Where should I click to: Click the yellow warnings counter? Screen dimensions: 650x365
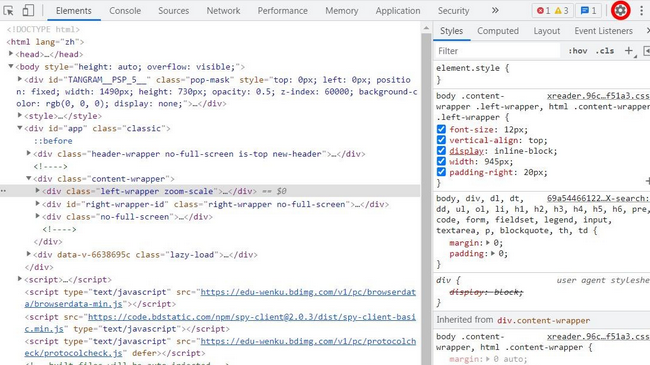click(x=562, y=11)
